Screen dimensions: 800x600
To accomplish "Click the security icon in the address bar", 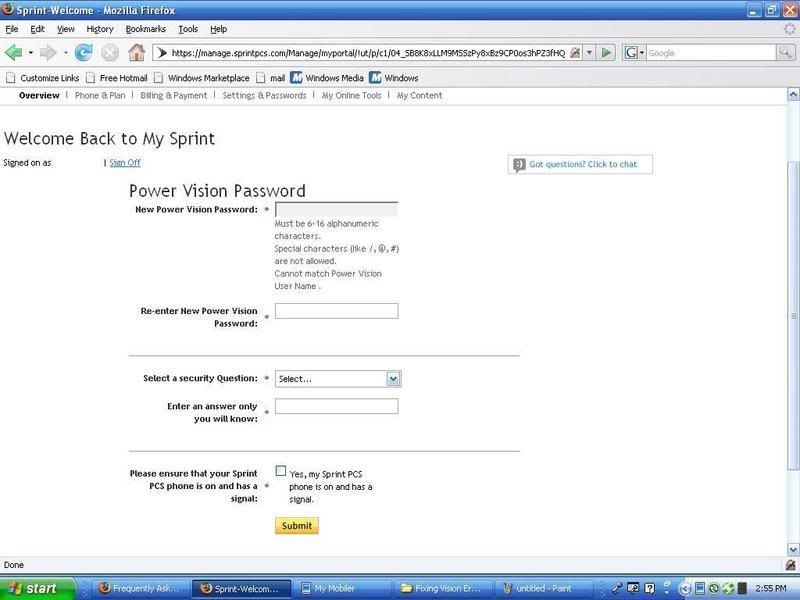I will coord(575,52).
